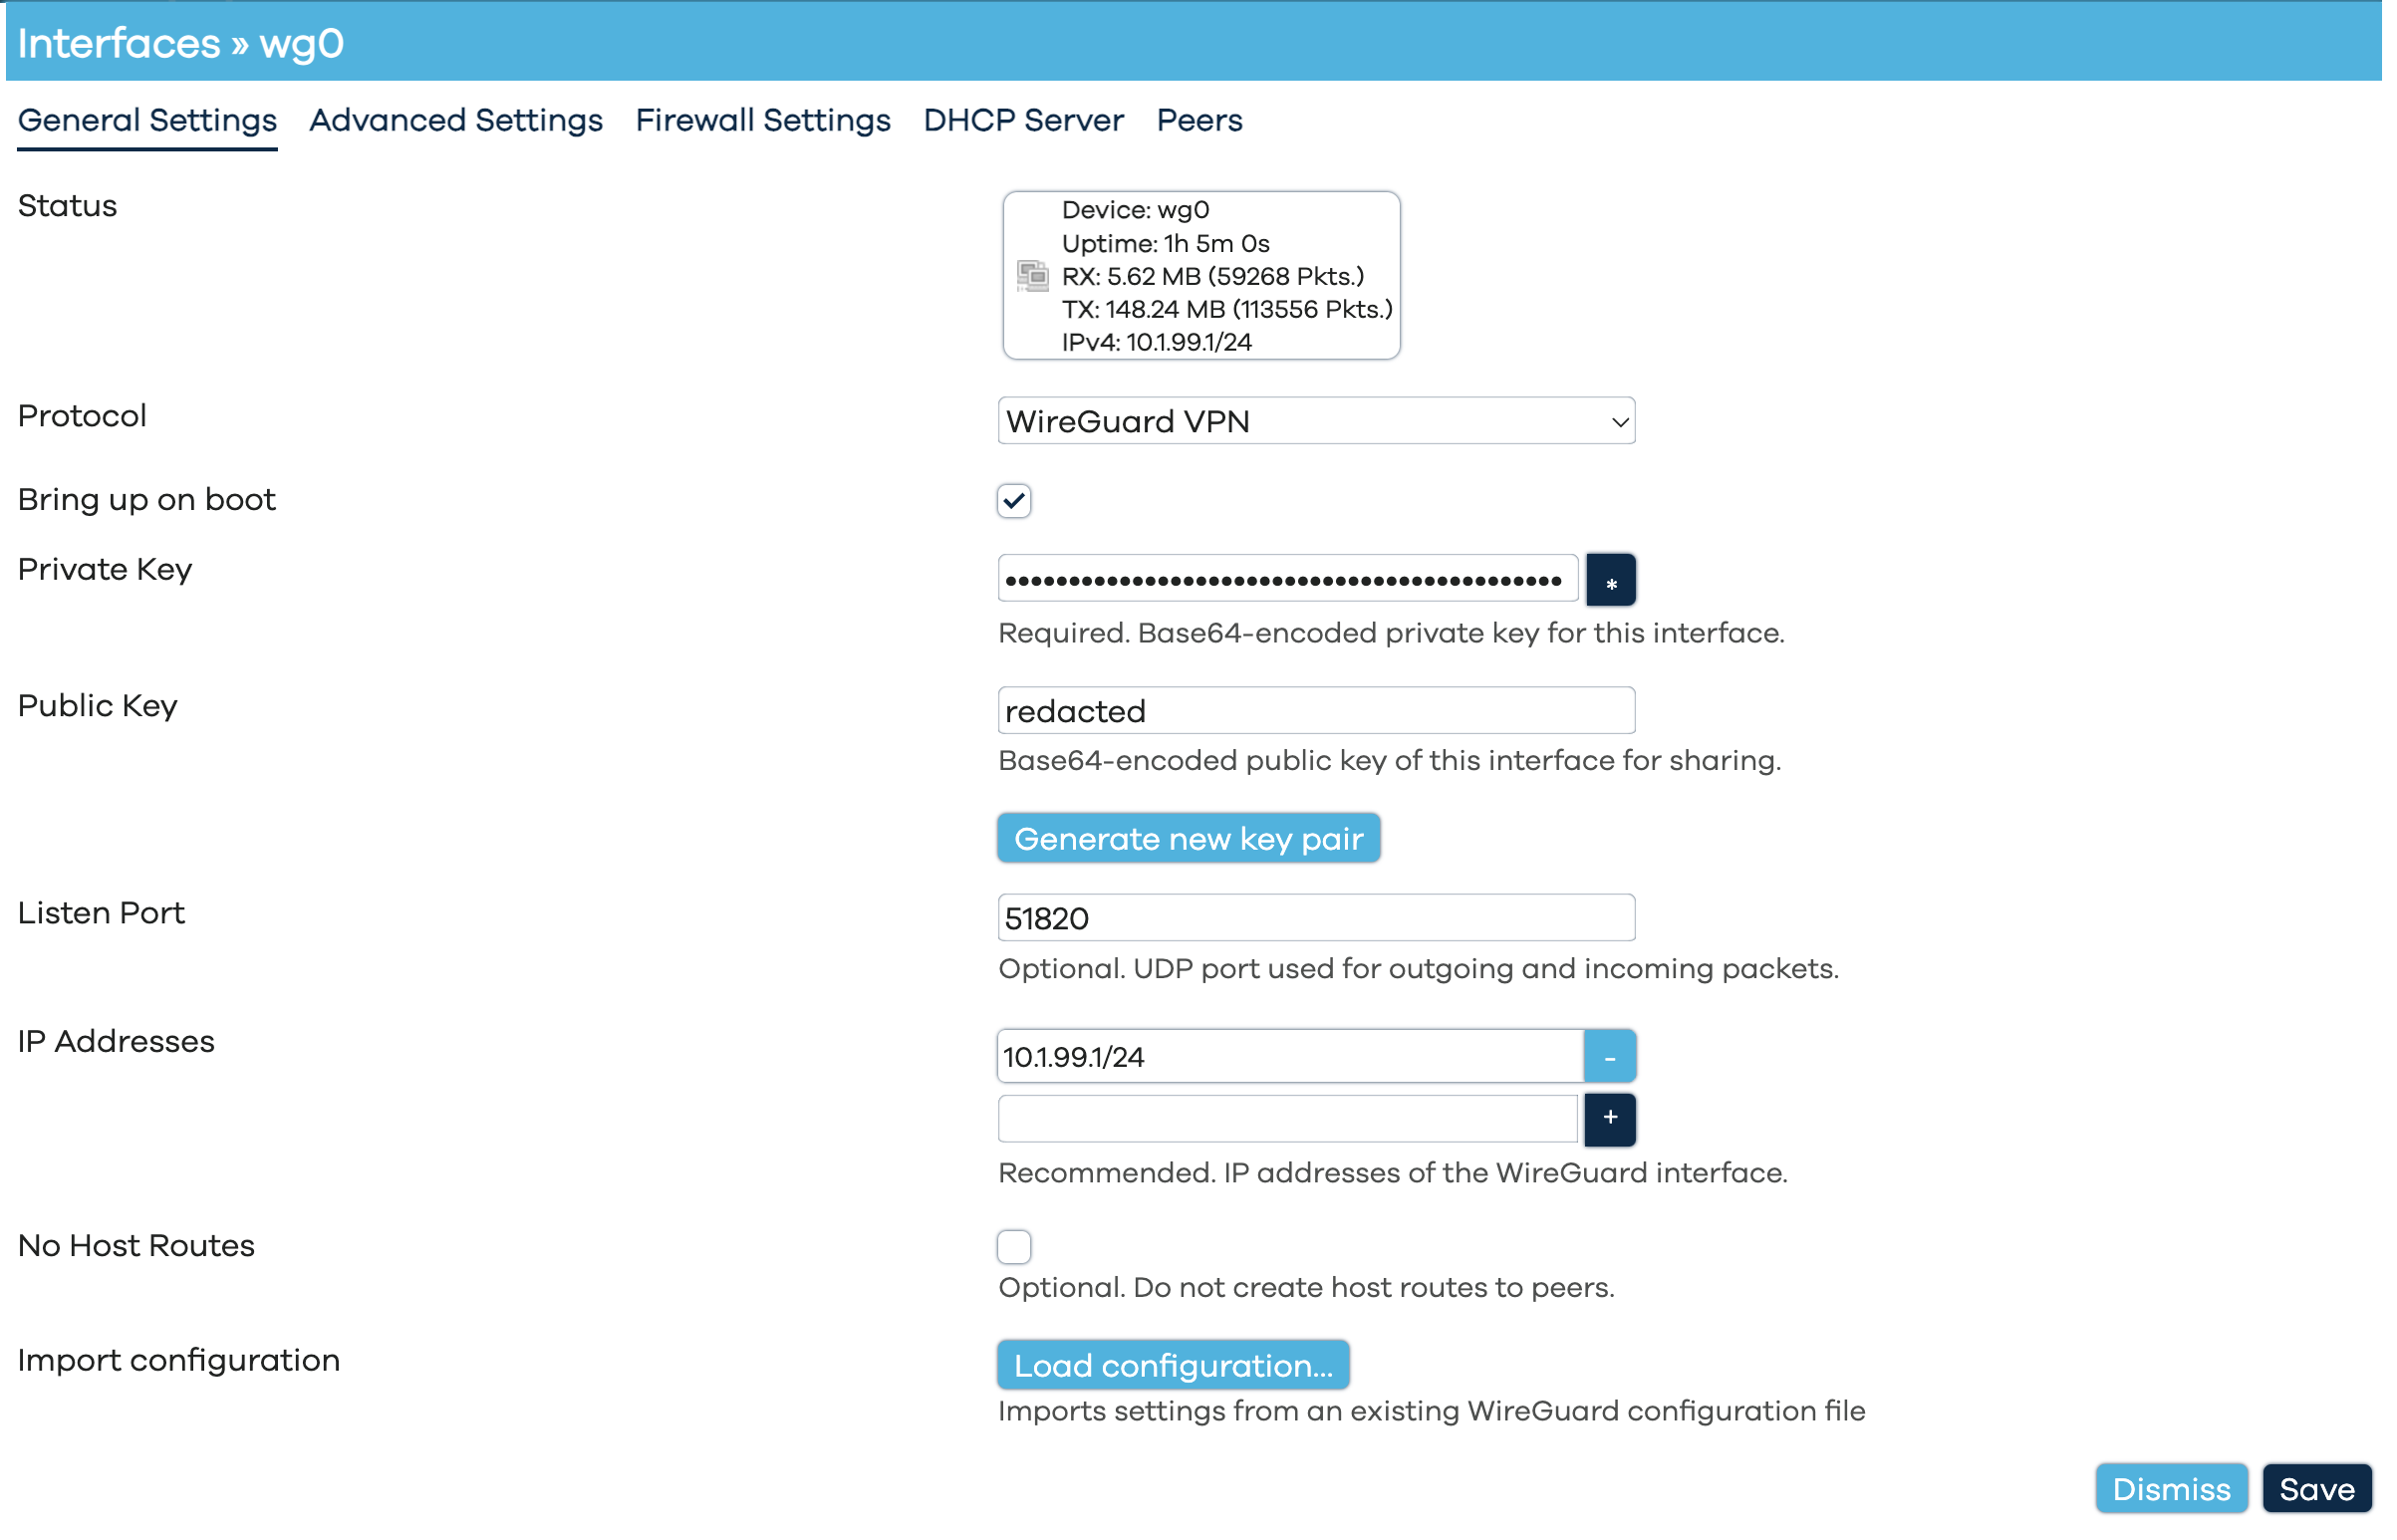
Task: Reveal the hidden Private Key value
Action: tap(1610, 579)
